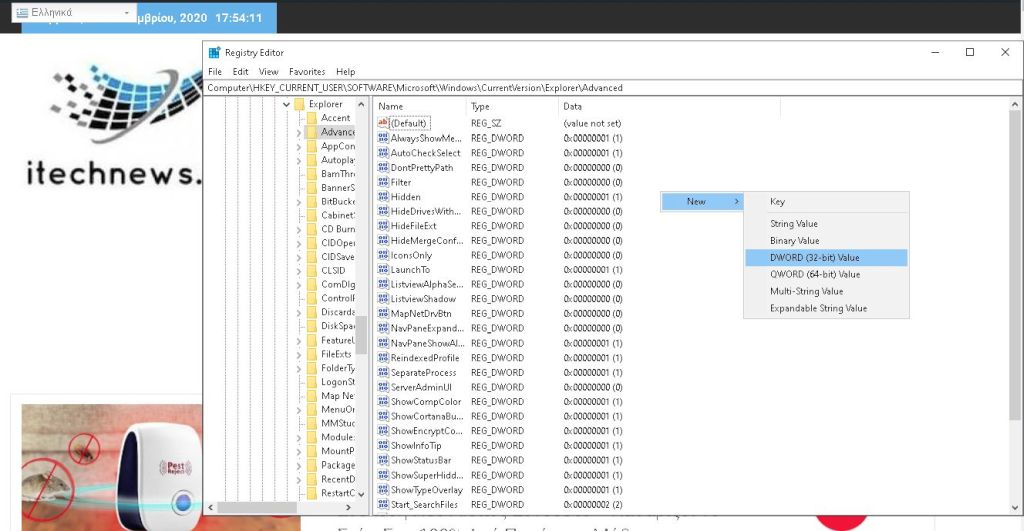Choose Multi-String Value from submenu
The width and height of the screenshot is (1024, 531).
coord(826,291)
